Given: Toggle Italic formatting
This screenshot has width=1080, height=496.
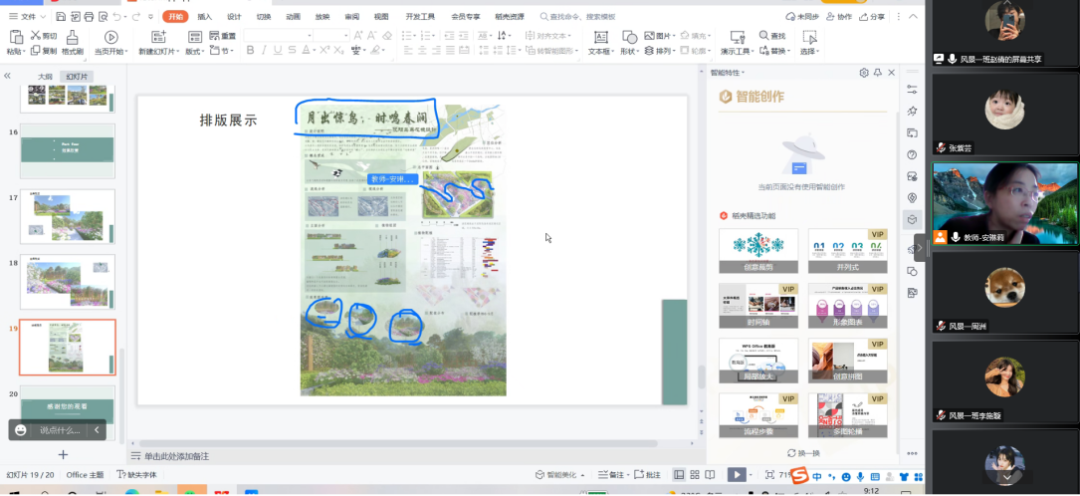Looking at the screenshot, I should click(x=264, y=50).
